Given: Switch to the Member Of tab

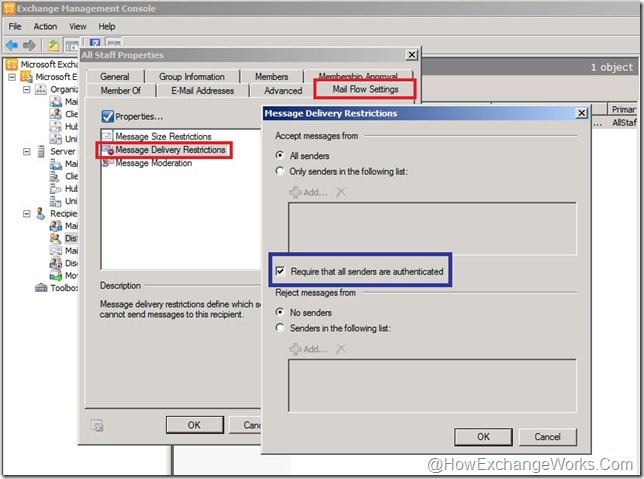Looking at the screenshot, I should (x=120, y=90).
